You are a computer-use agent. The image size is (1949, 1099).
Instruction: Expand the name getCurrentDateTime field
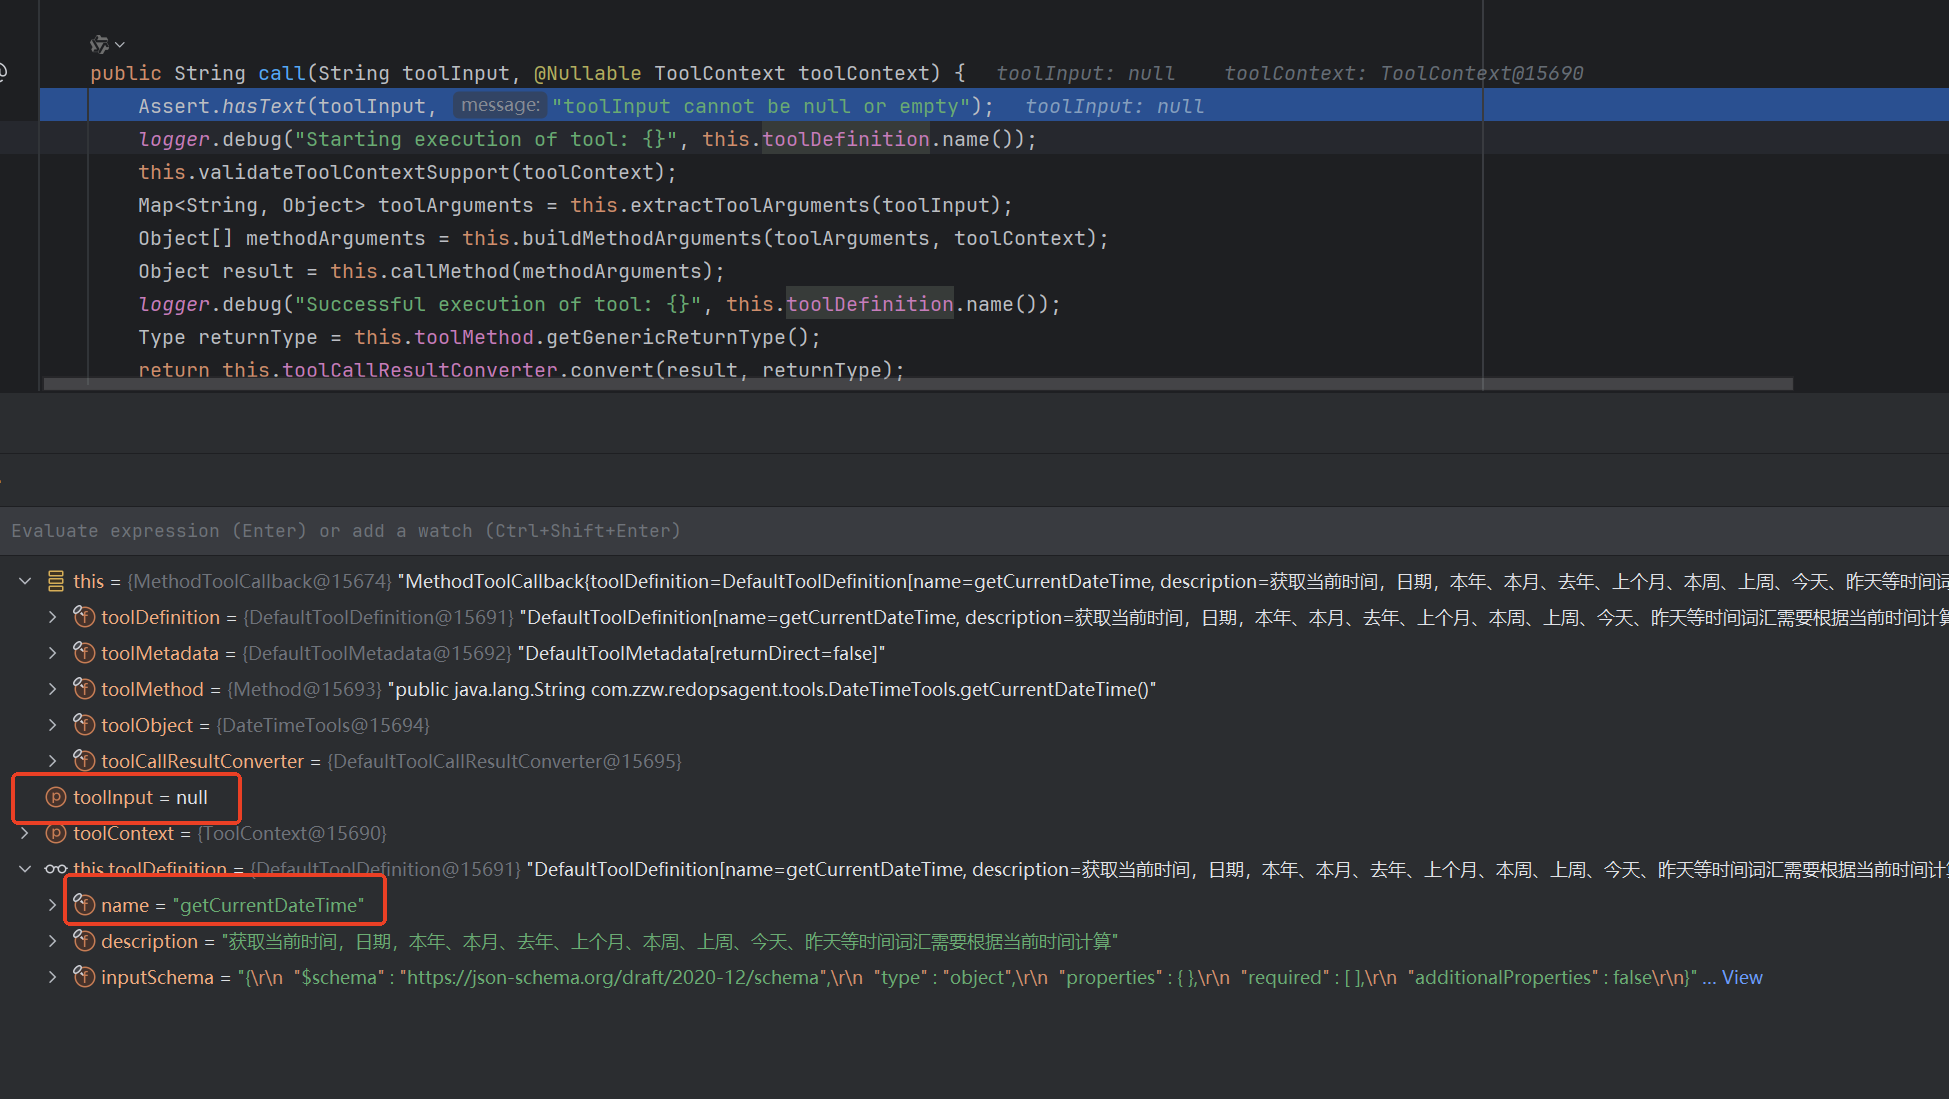tap(52, 905)
